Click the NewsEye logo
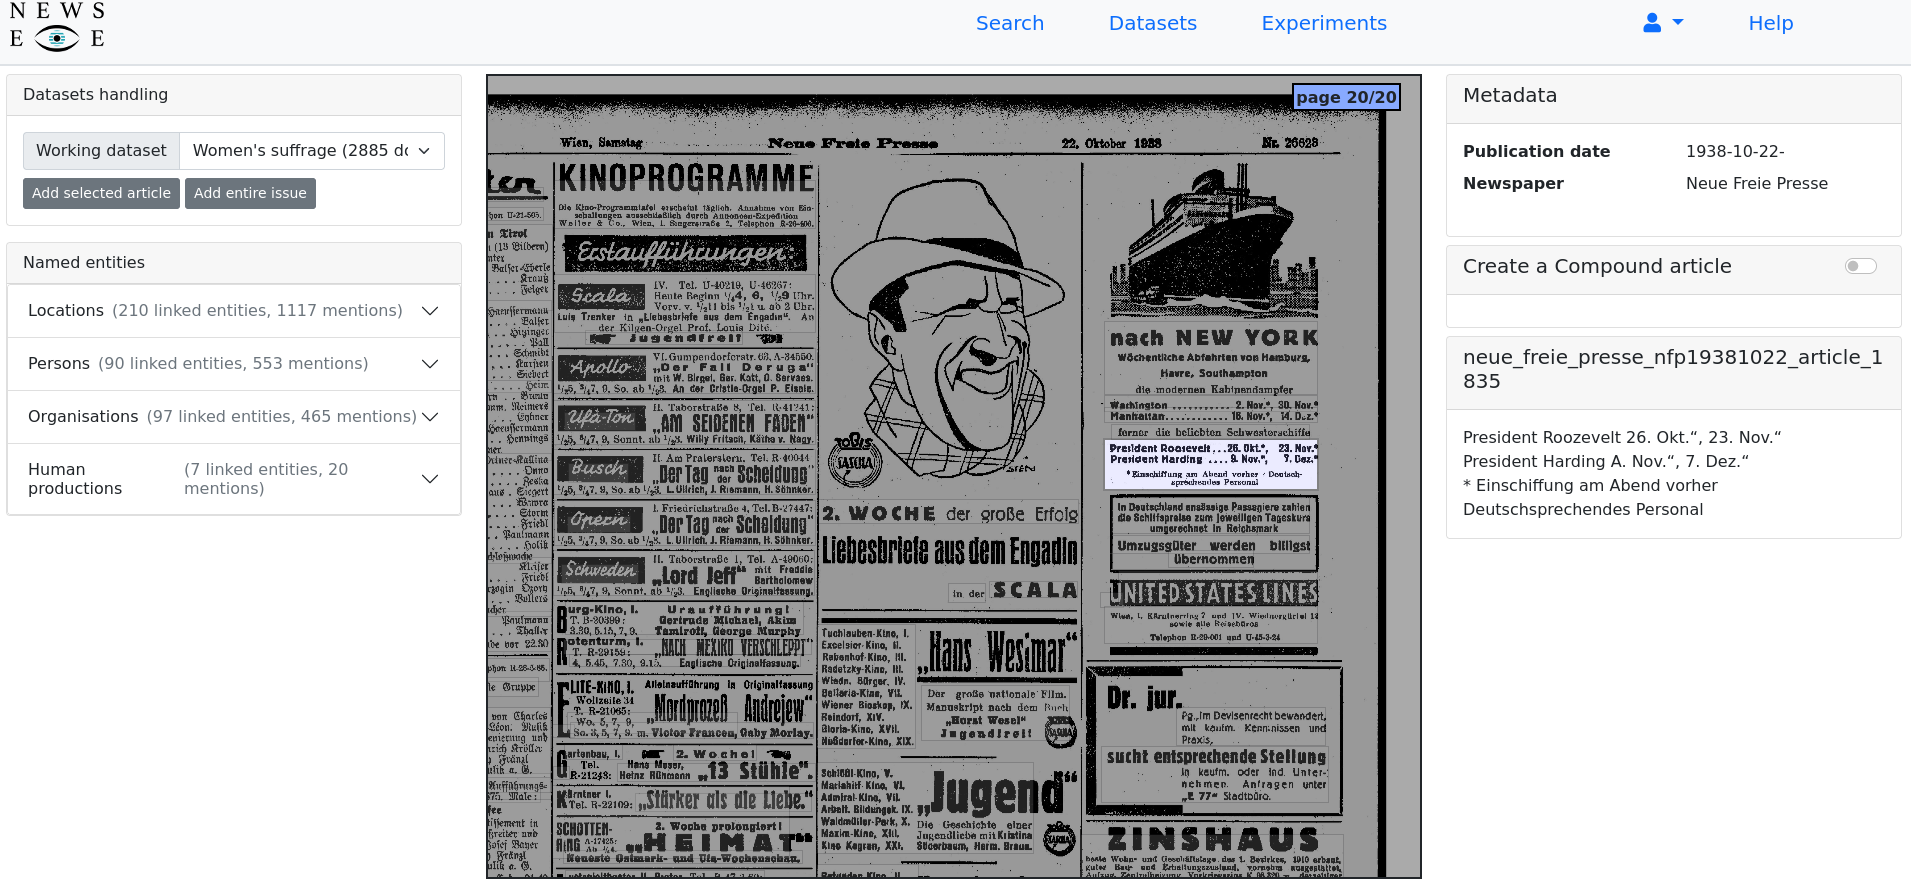Image resolution: width=1911 pixels, height=889 pixels. [57, 26]
